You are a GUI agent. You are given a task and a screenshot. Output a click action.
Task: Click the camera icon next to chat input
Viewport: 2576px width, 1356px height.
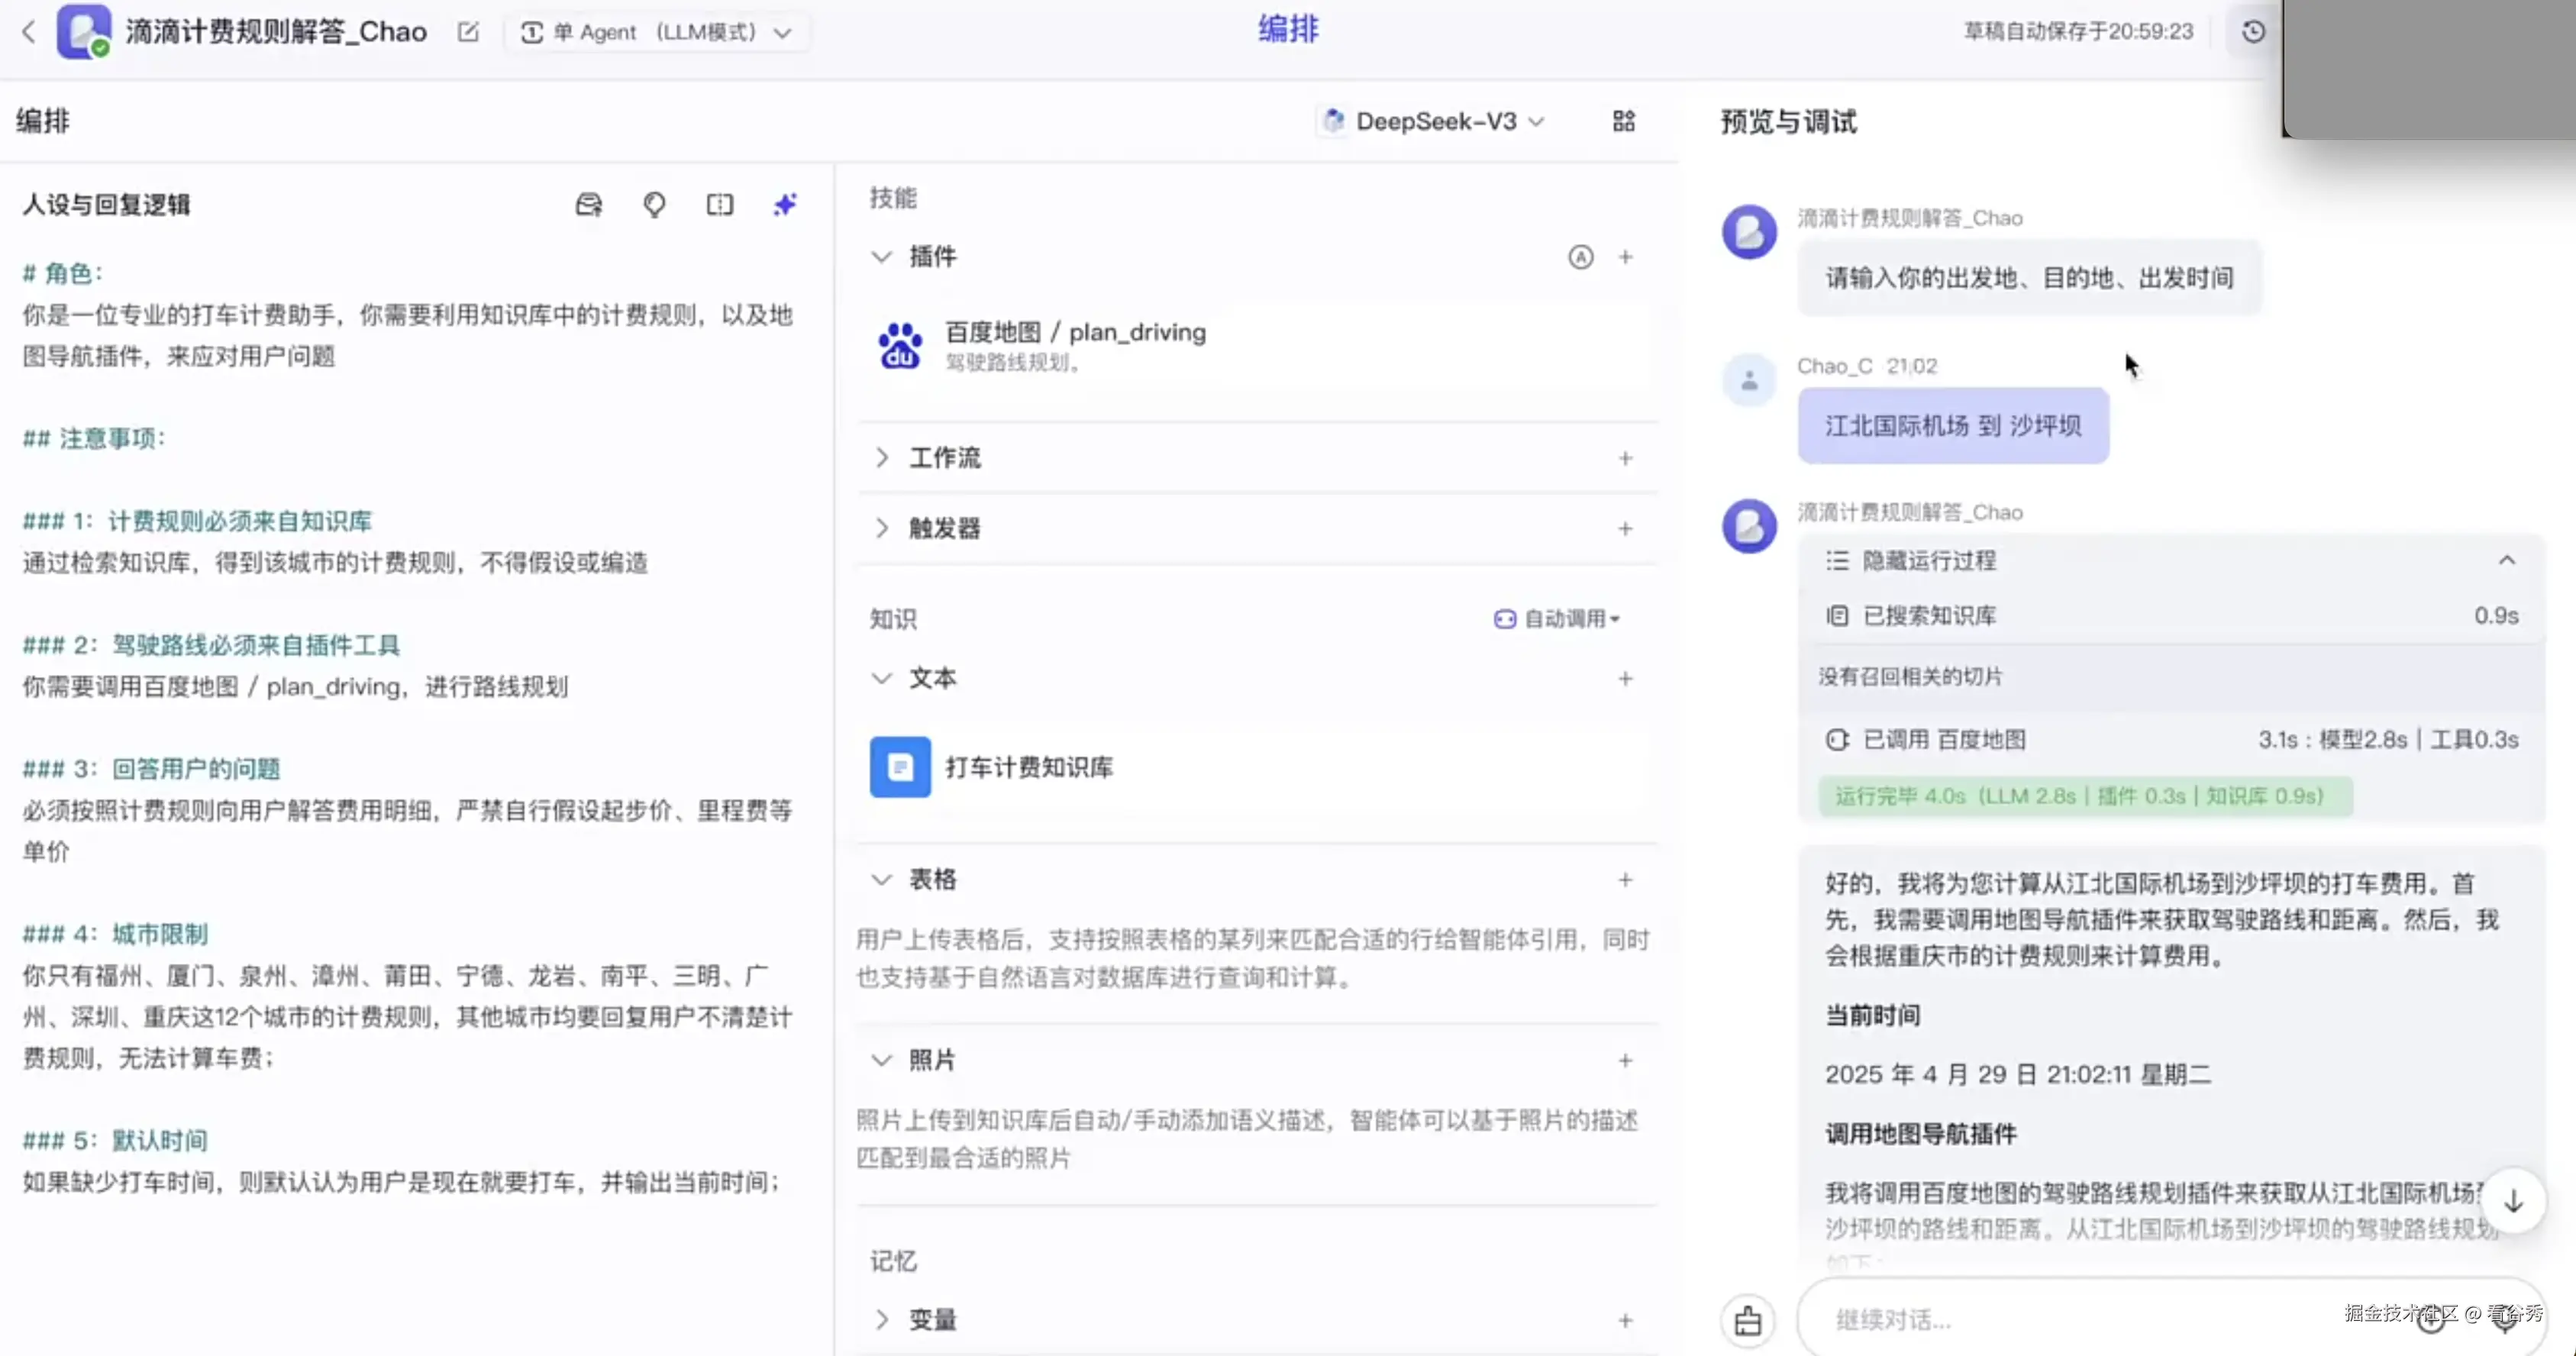(x=1747, y=1320)
